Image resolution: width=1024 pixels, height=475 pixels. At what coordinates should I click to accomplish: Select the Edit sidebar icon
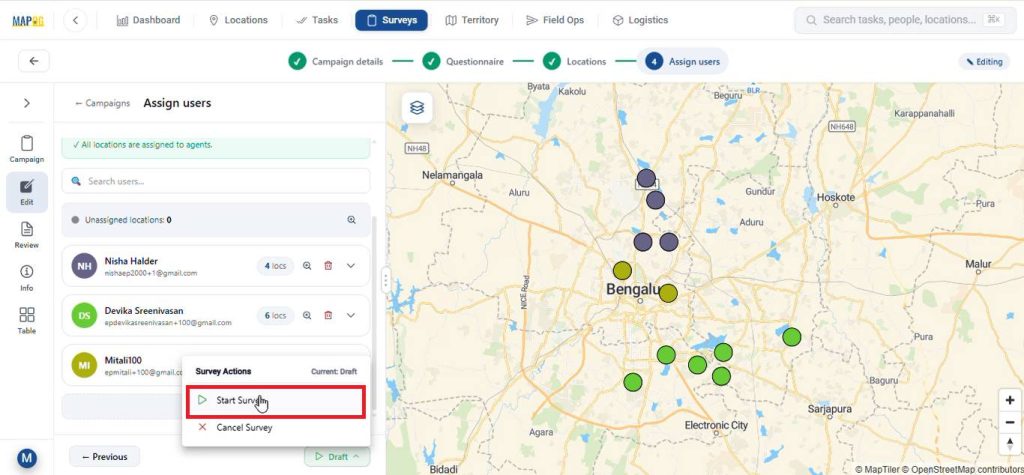[27, 192]
